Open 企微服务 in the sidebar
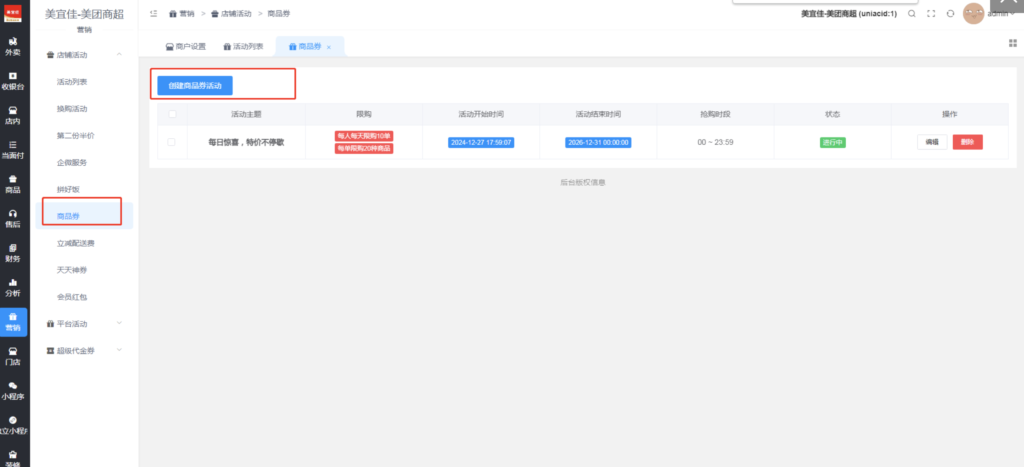Screen dimensions: 1024x467 (72, 163)
